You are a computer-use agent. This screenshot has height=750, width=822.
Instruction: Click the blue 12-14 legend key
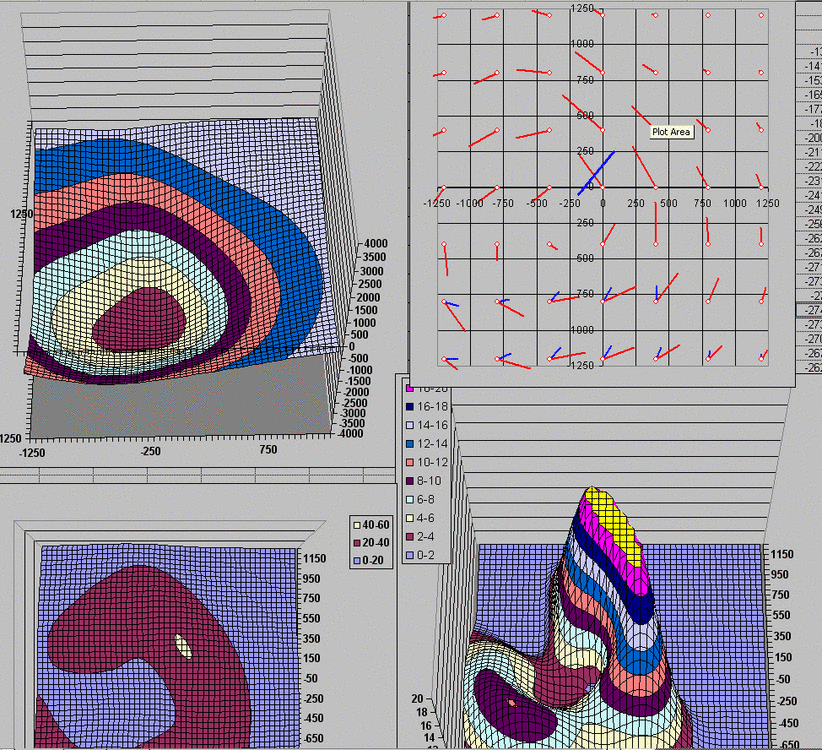(409, 444)
